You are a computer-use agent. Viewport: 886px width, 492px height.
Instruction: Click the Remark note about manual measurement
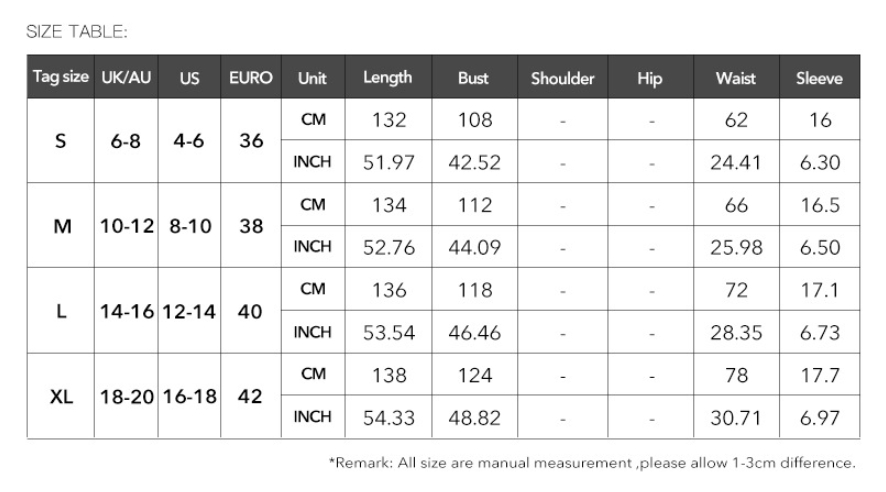pos(592,463)
